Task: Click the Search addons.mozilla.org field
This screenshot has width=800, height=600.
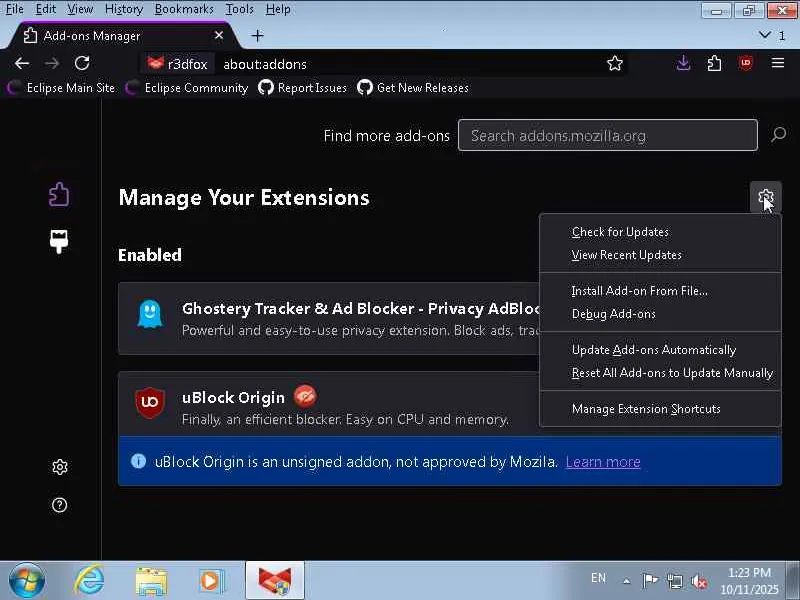Action: (608, 135)
